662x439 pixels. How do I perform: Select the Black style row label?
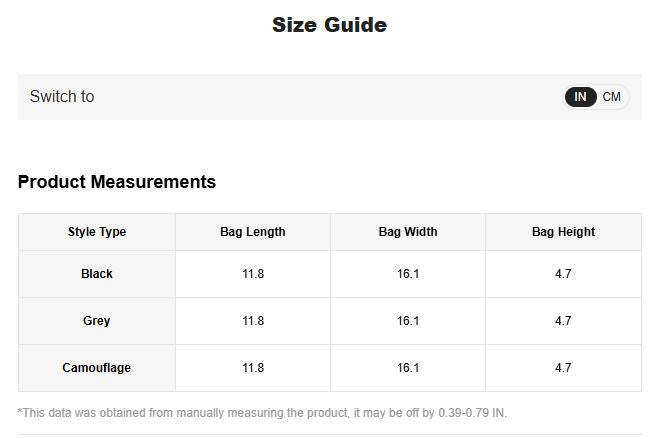pos(97,274)
